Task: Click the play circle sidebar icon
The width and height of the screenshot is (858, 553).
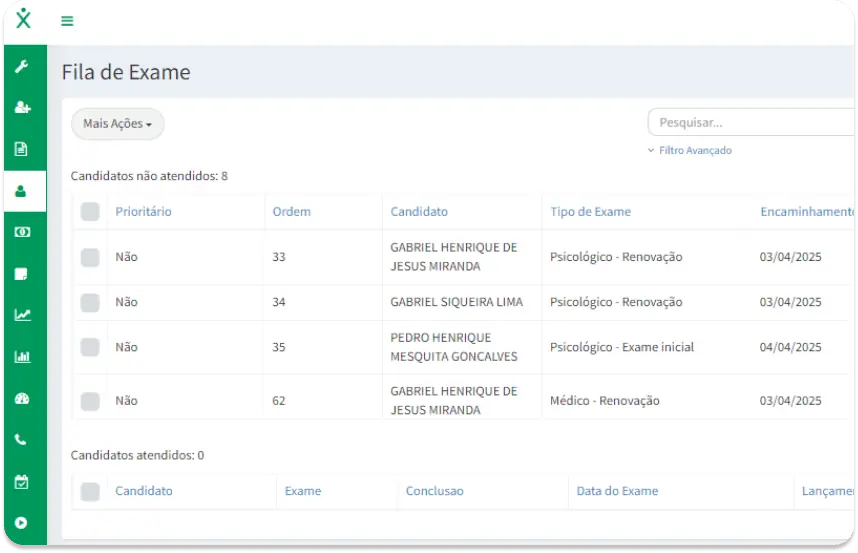Action: [x=21, y=523]
